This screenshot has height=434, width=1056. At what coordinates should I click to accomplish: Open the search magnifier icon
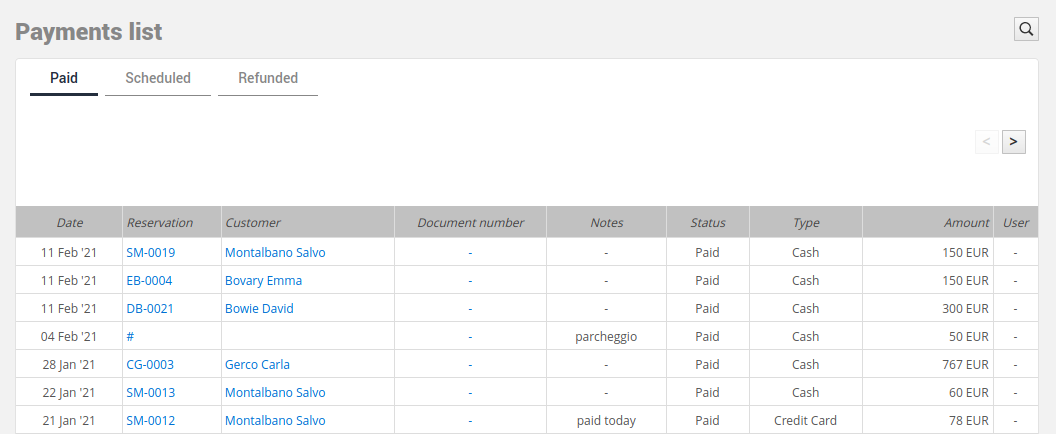coord(1026,29)
